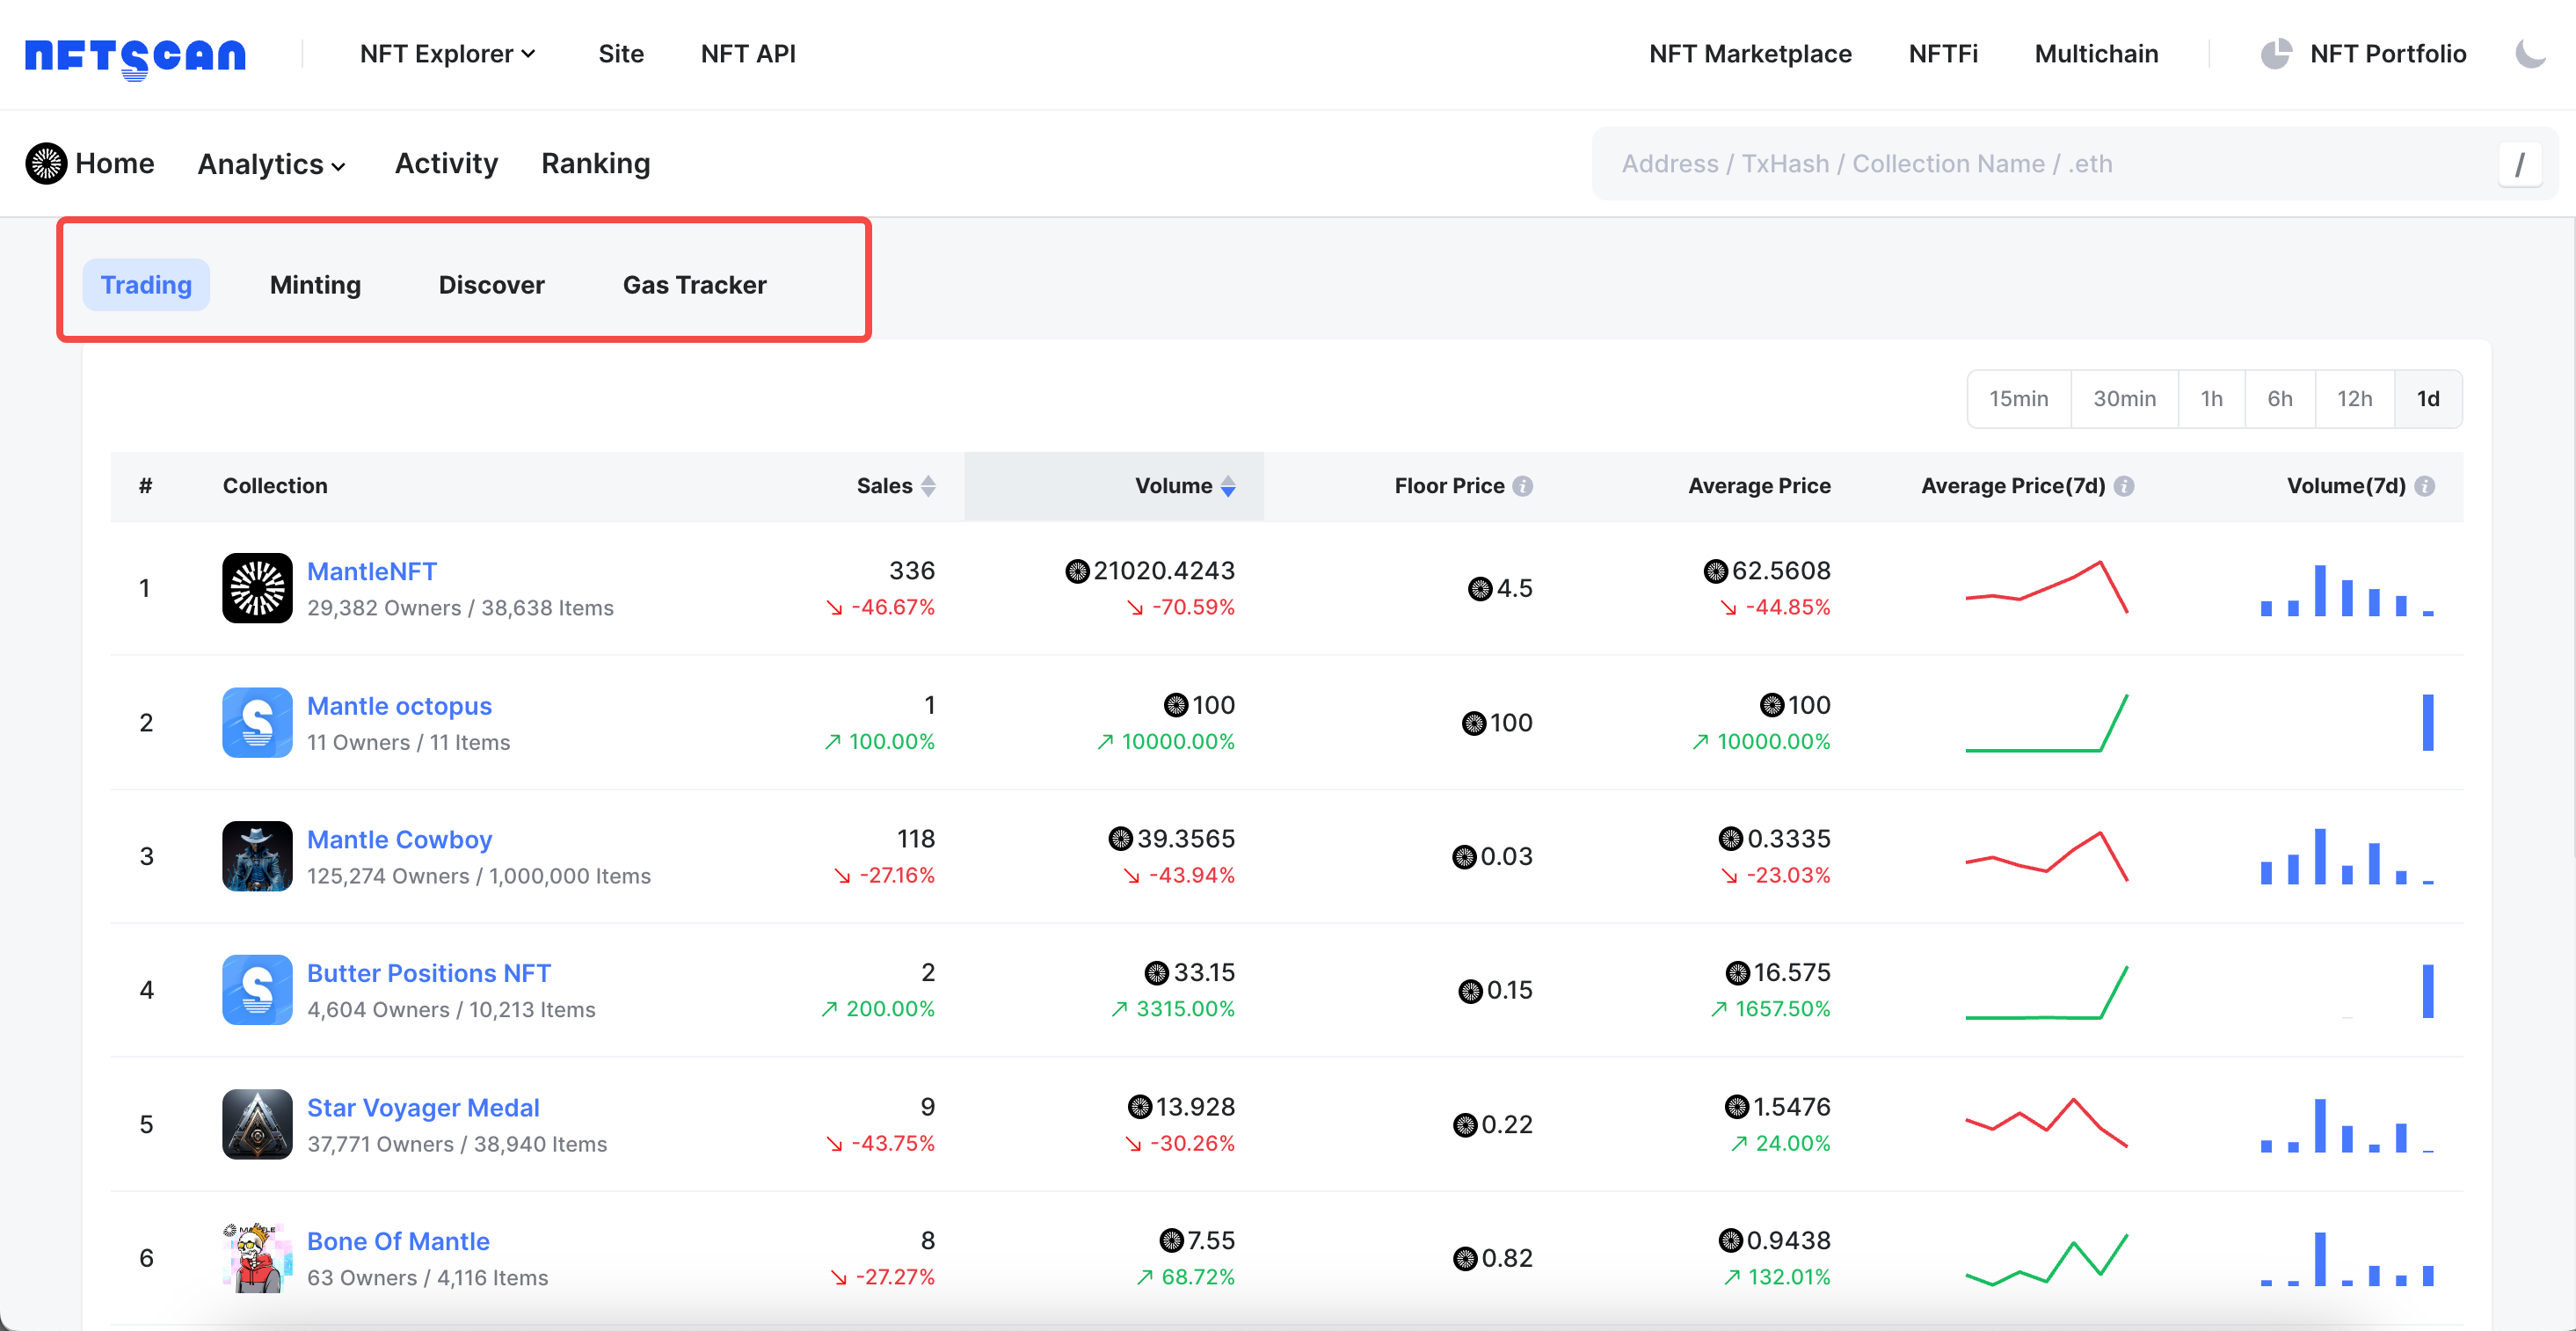The image size is (2576, 1331).
Task: Switch to the Discover tab
Action: [x=491, y=285]
